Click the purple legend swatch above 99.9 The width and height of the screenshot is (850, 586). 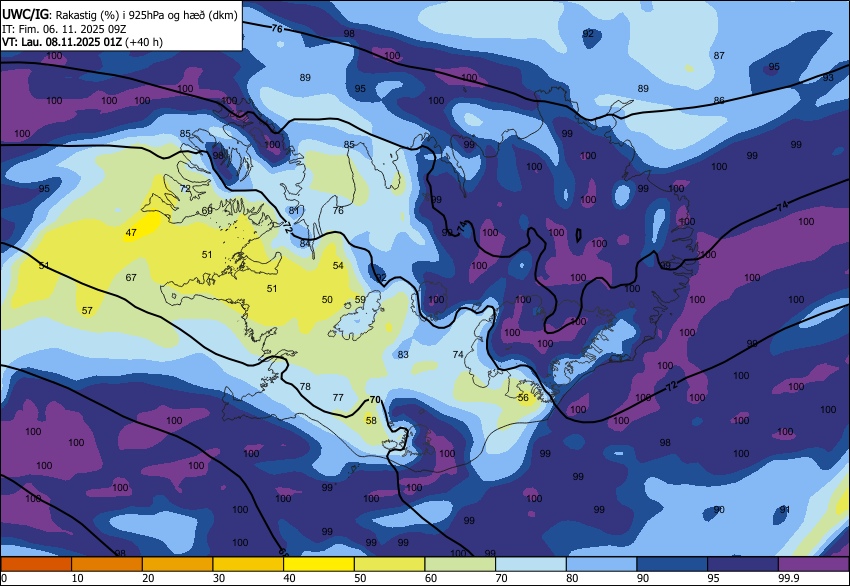coord(813,564)
